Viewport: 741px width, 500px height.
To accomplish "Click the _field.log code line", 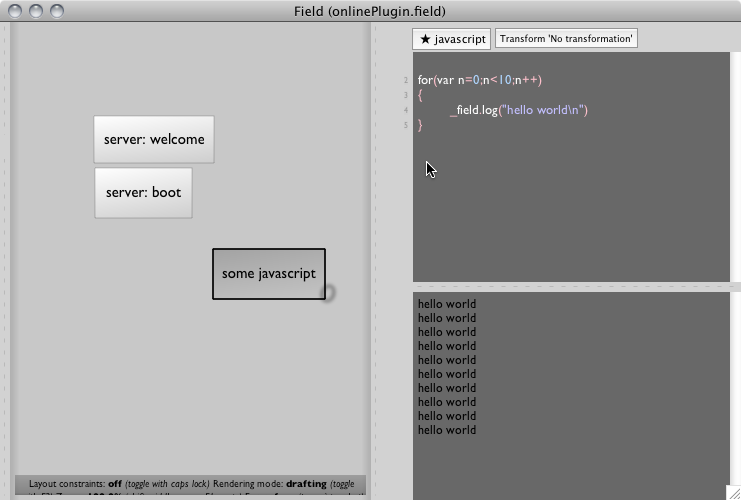I will [518, 110].
